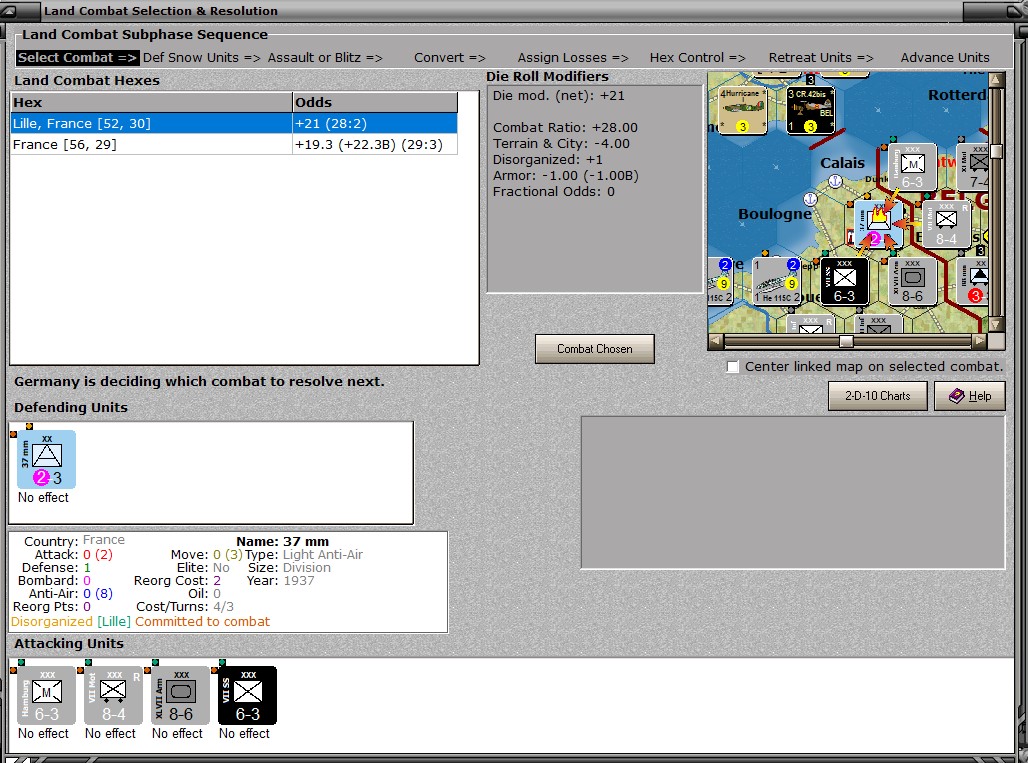Click "No effect" under the VII SS attacker
The width and height of the screenshot is (1028, 763).
(x=245, y=734)
